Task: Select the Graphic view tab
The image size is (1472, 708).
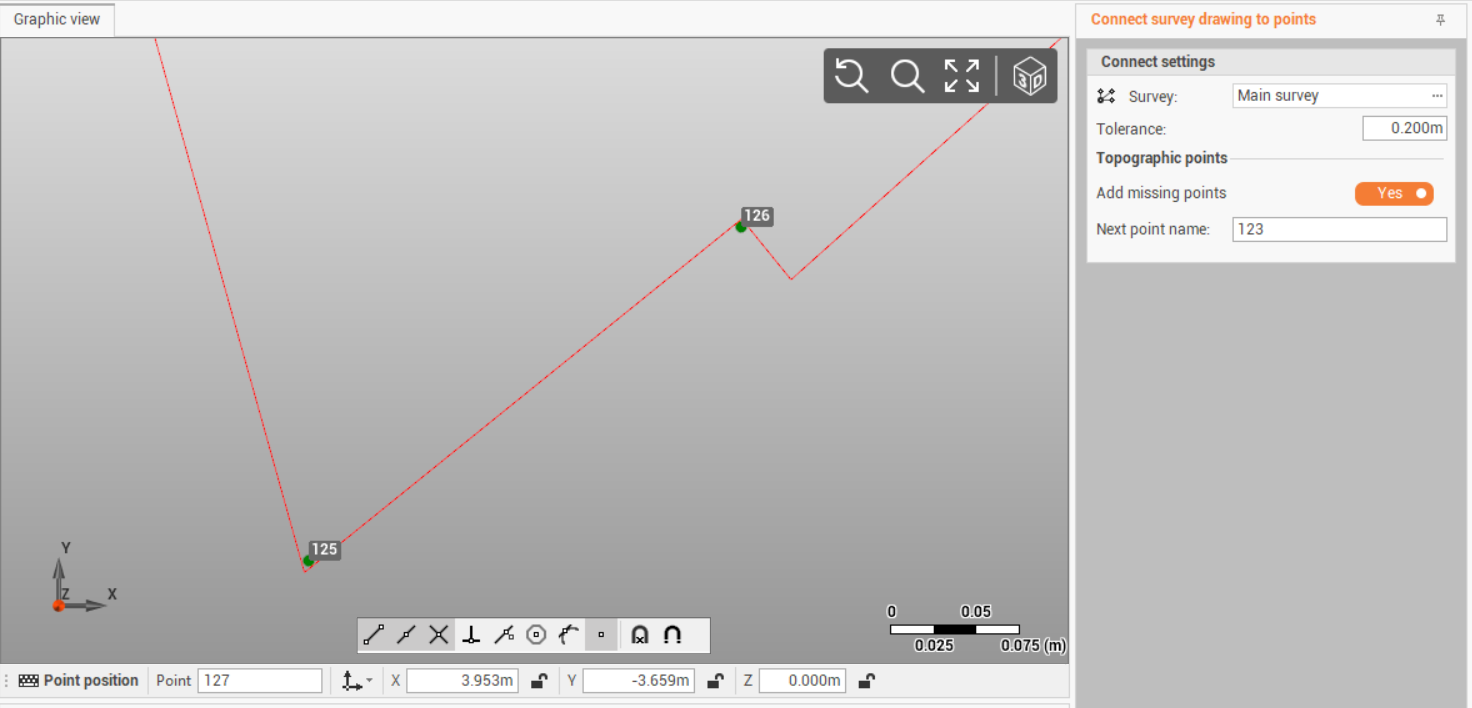Action: point(57,19)
